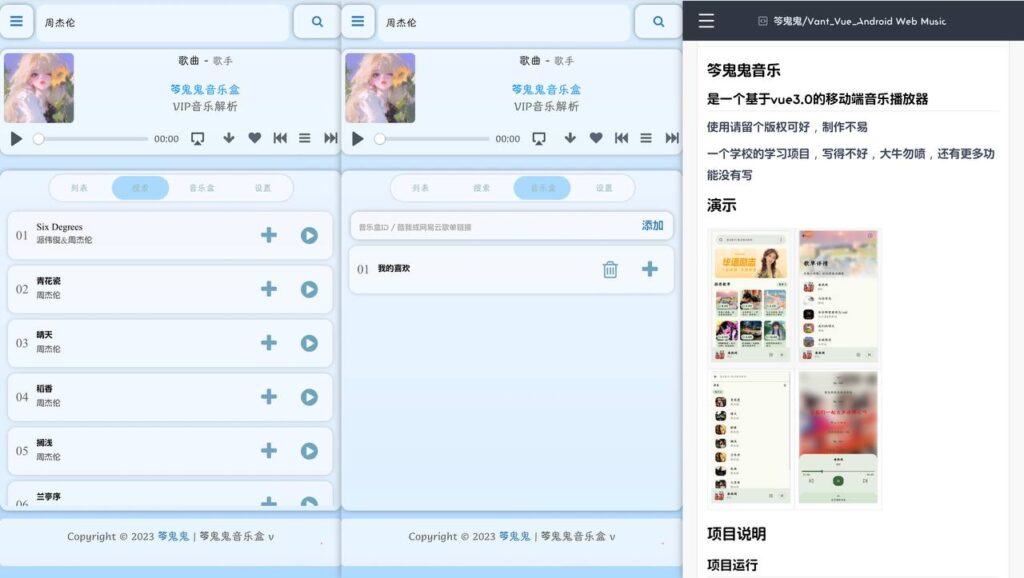
Task: Open the playlist queue icon beside the heart
Action: (x=305, y=138)
